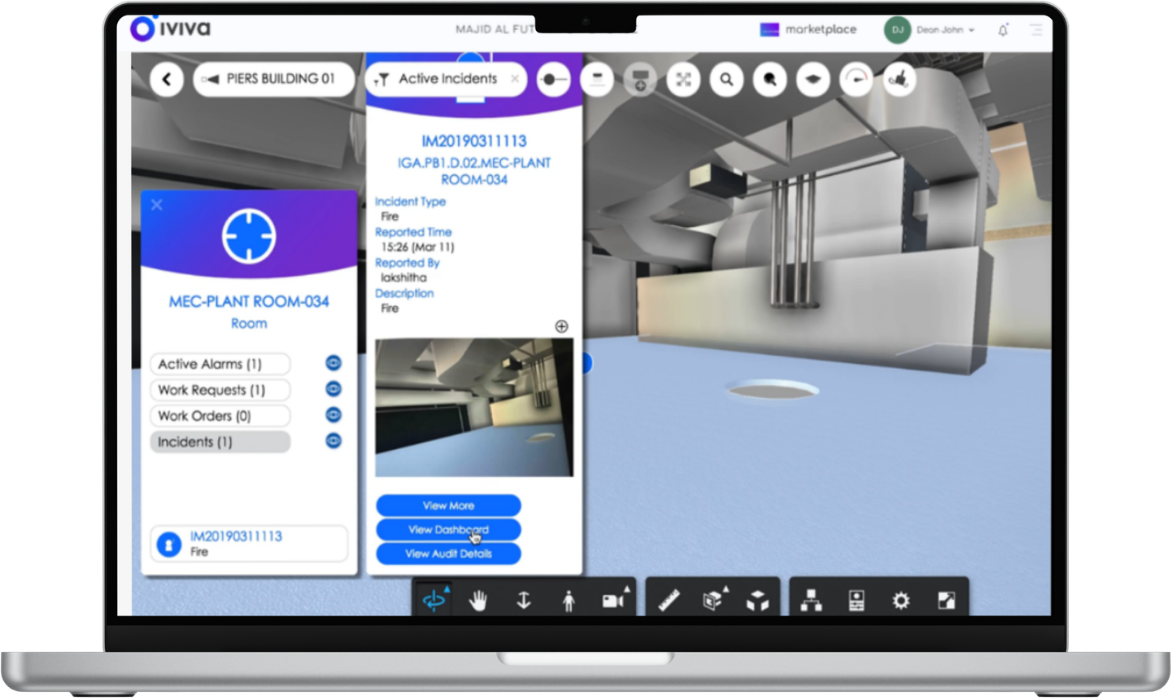Toggle fullscreen viewer mode
The image size is (1172, 700).
(946, 601)
